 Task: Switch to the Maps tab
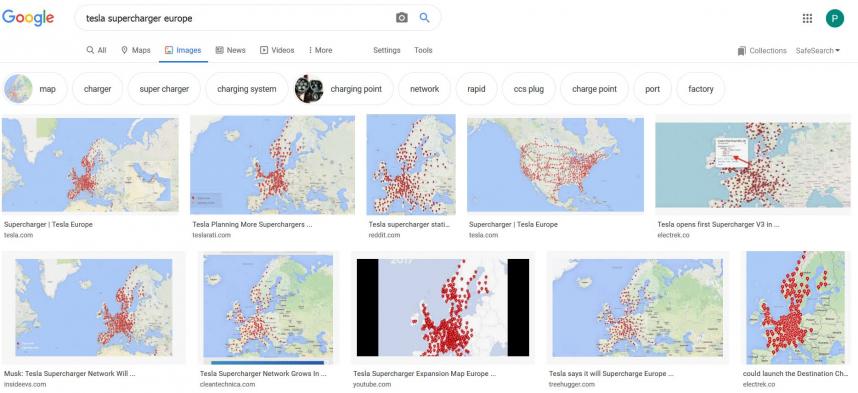(136, 50)
